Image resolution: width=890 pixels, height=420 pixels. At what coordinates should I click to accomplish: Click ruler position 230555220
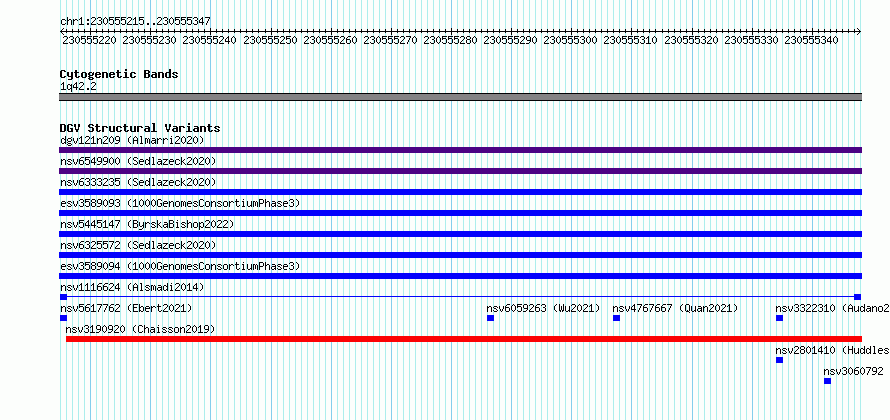click(89, 40)
